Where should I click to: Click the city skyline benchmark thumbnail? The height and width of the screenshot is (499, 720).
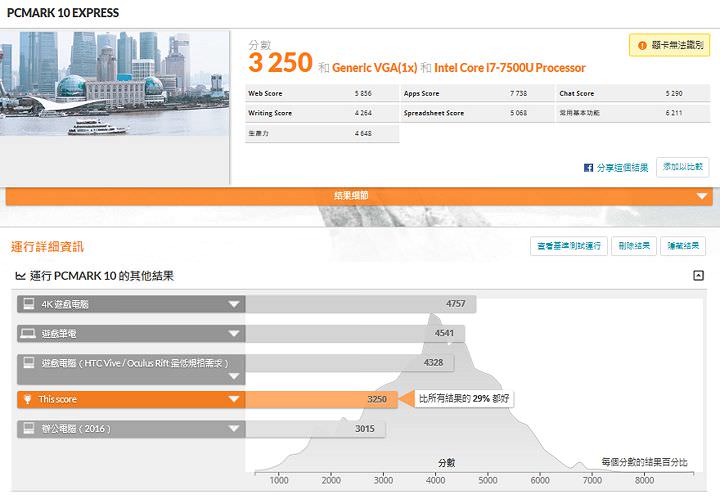click(x=115, y=85)
